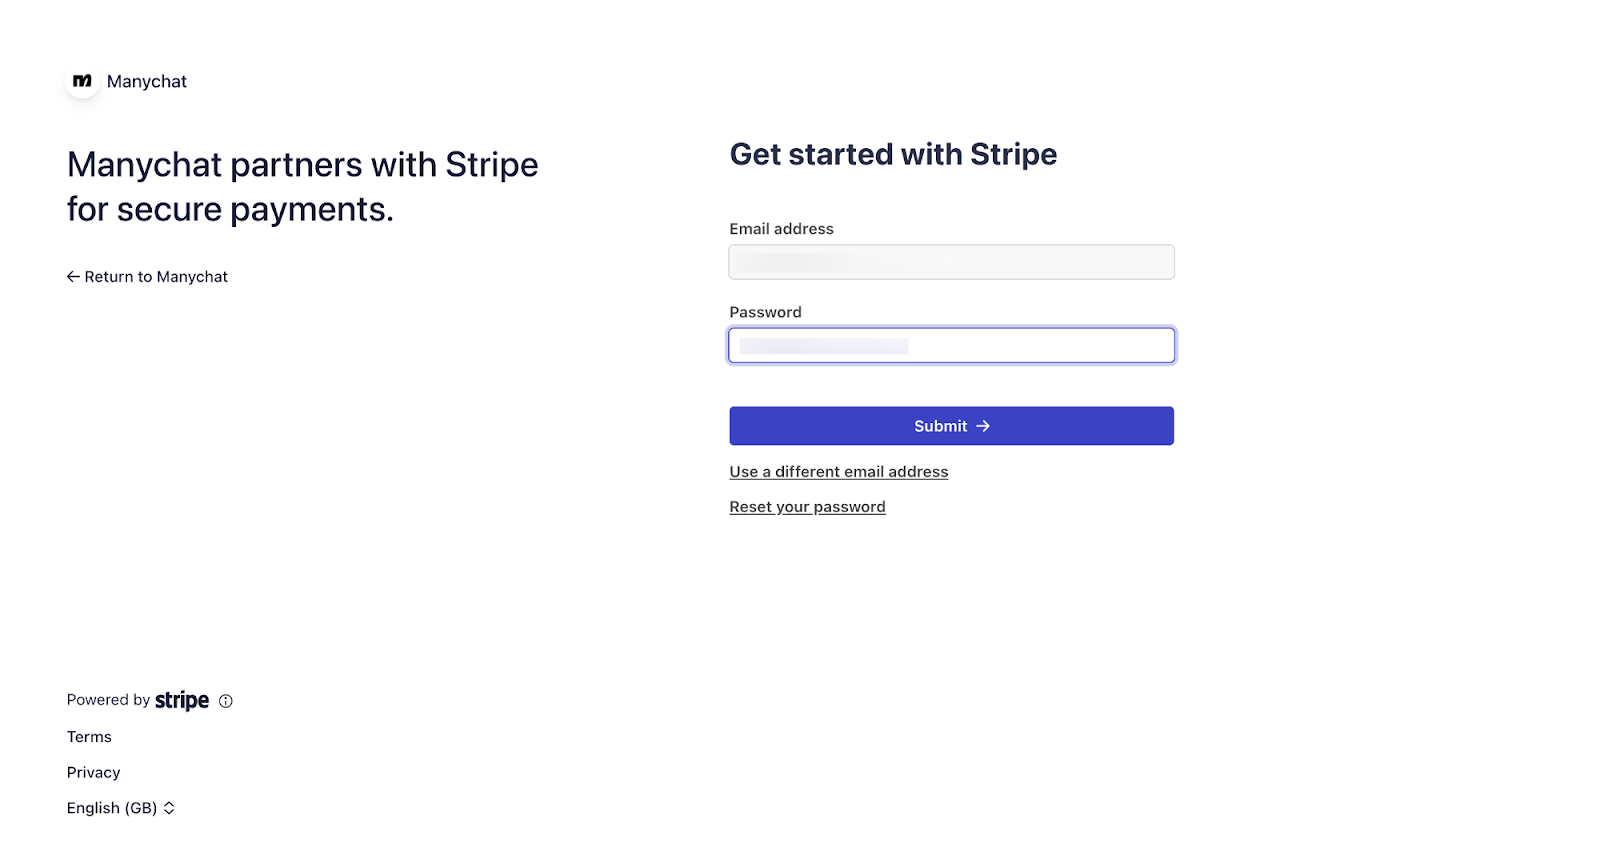This screenshot has height=863, width=1600.
Task: Choose Use a different email address
Action: tap(838, 472)
